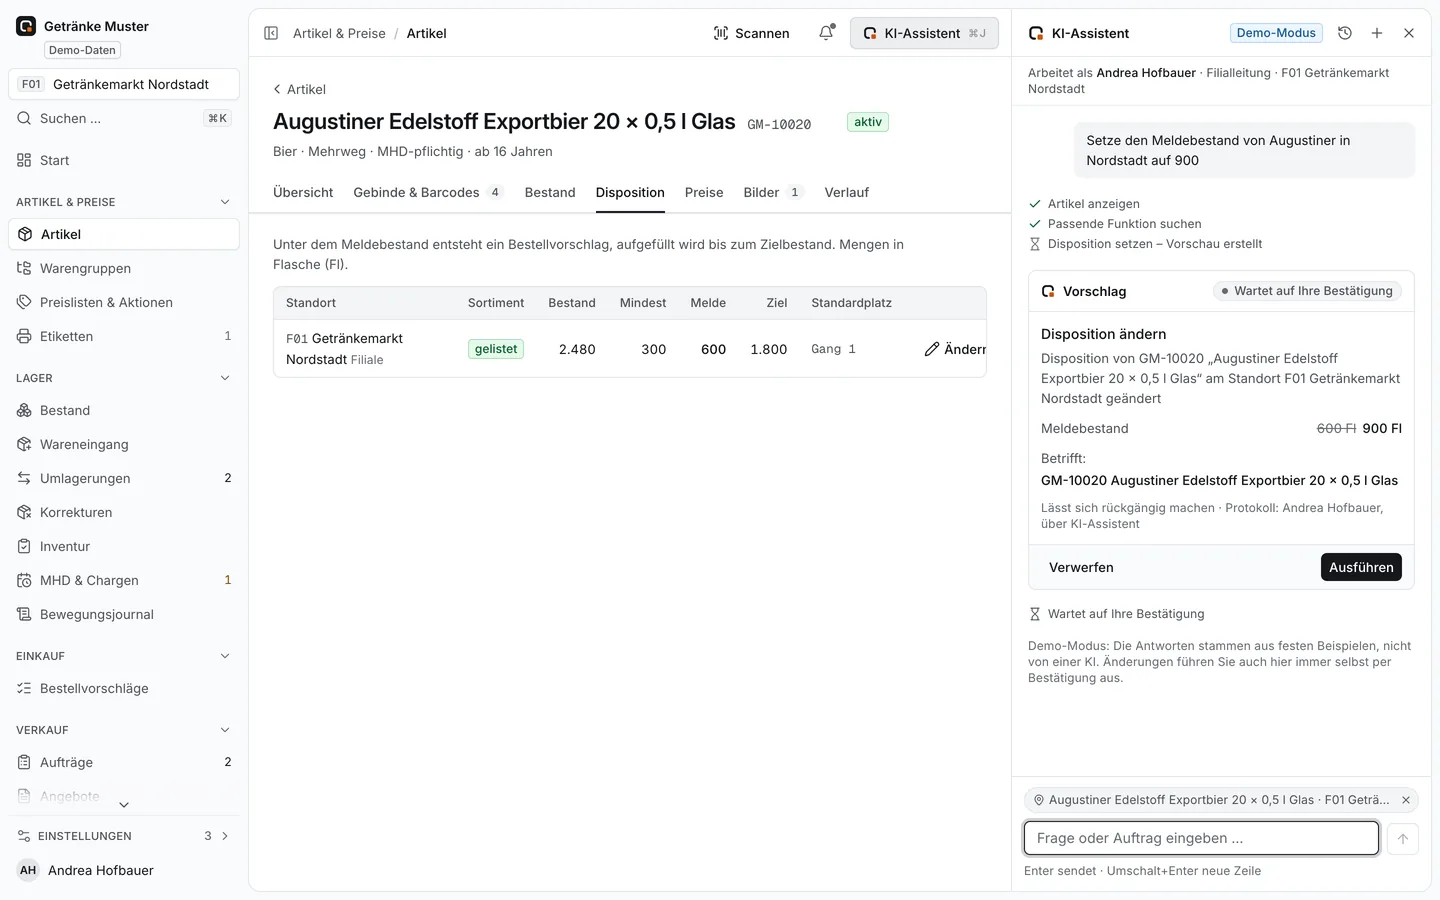The width and height of the screenshot is (1440, 900).
Task: Click article number GM-10020 in header
Action: [779, 125]
